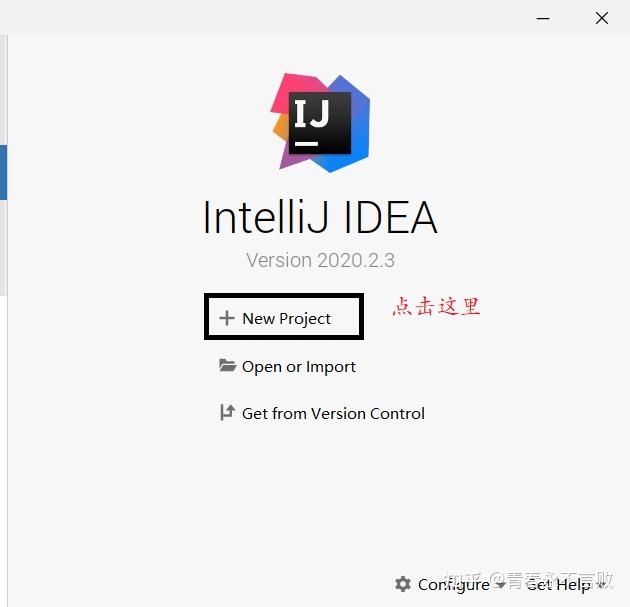Start a New Project
Screen dimensions: 630x607
(286, 319)
